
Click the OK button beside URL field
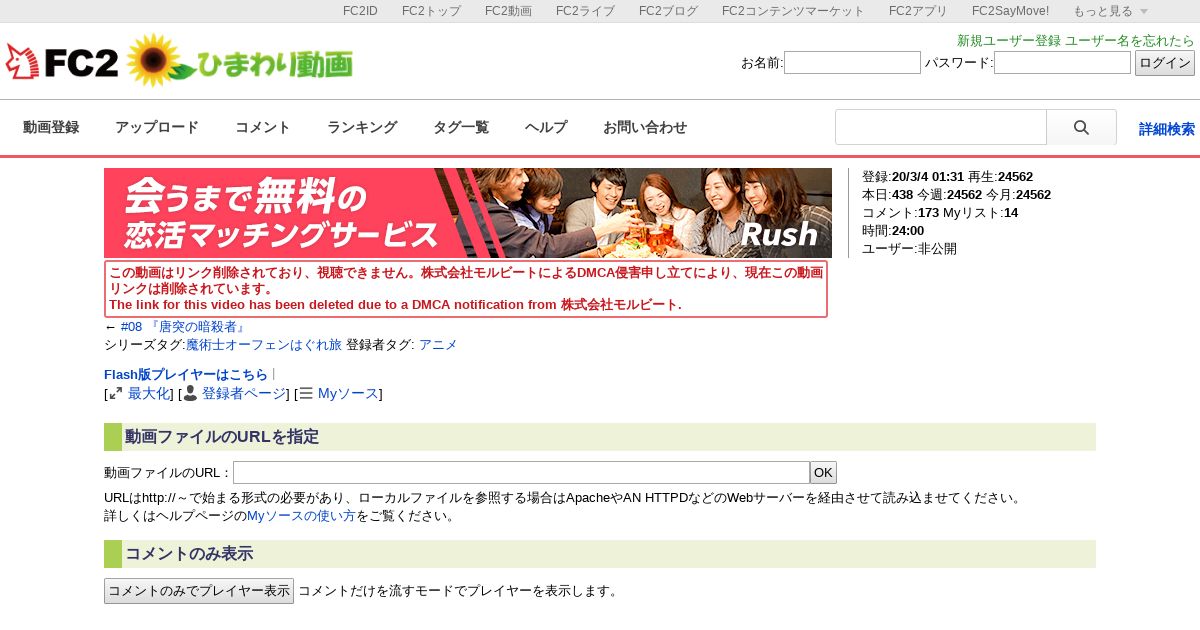(823, 473)
